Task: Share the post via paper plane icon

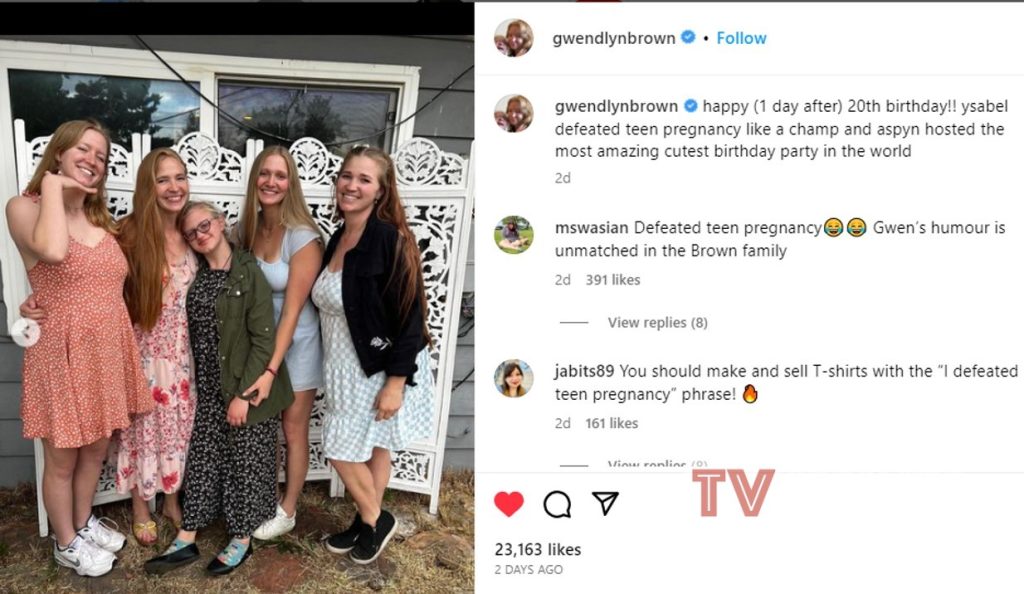Action: [605, 503]
